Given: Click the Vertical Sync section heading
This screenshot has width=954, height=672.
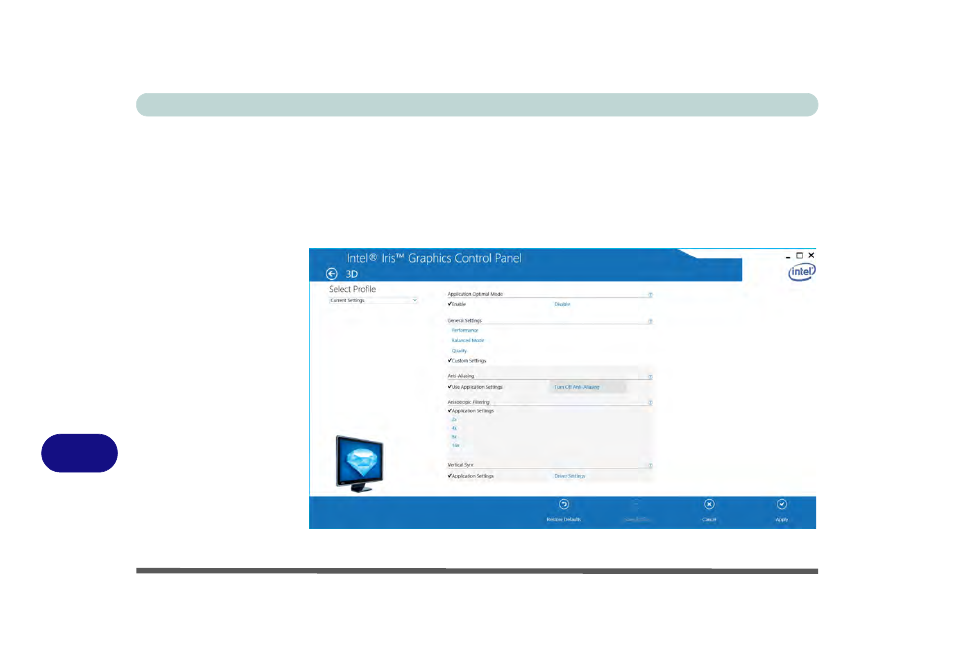Looking at the screenshot, I should (460, 465).
